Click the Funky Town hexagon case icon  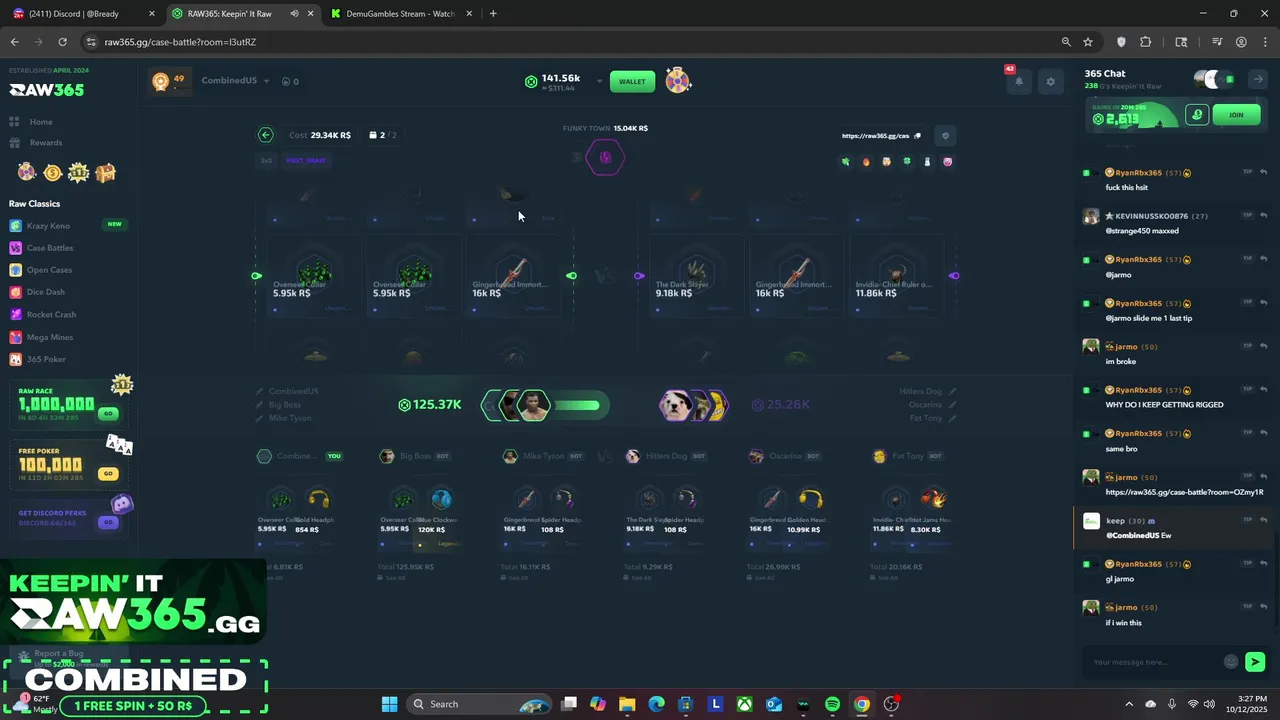pos(605,157)
